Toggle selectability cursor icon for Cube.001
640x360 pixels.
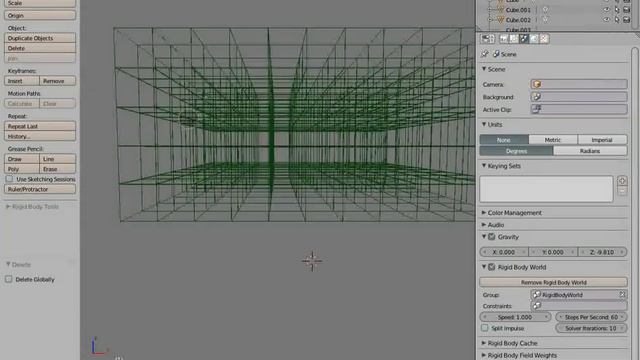[x=617, y=10]
